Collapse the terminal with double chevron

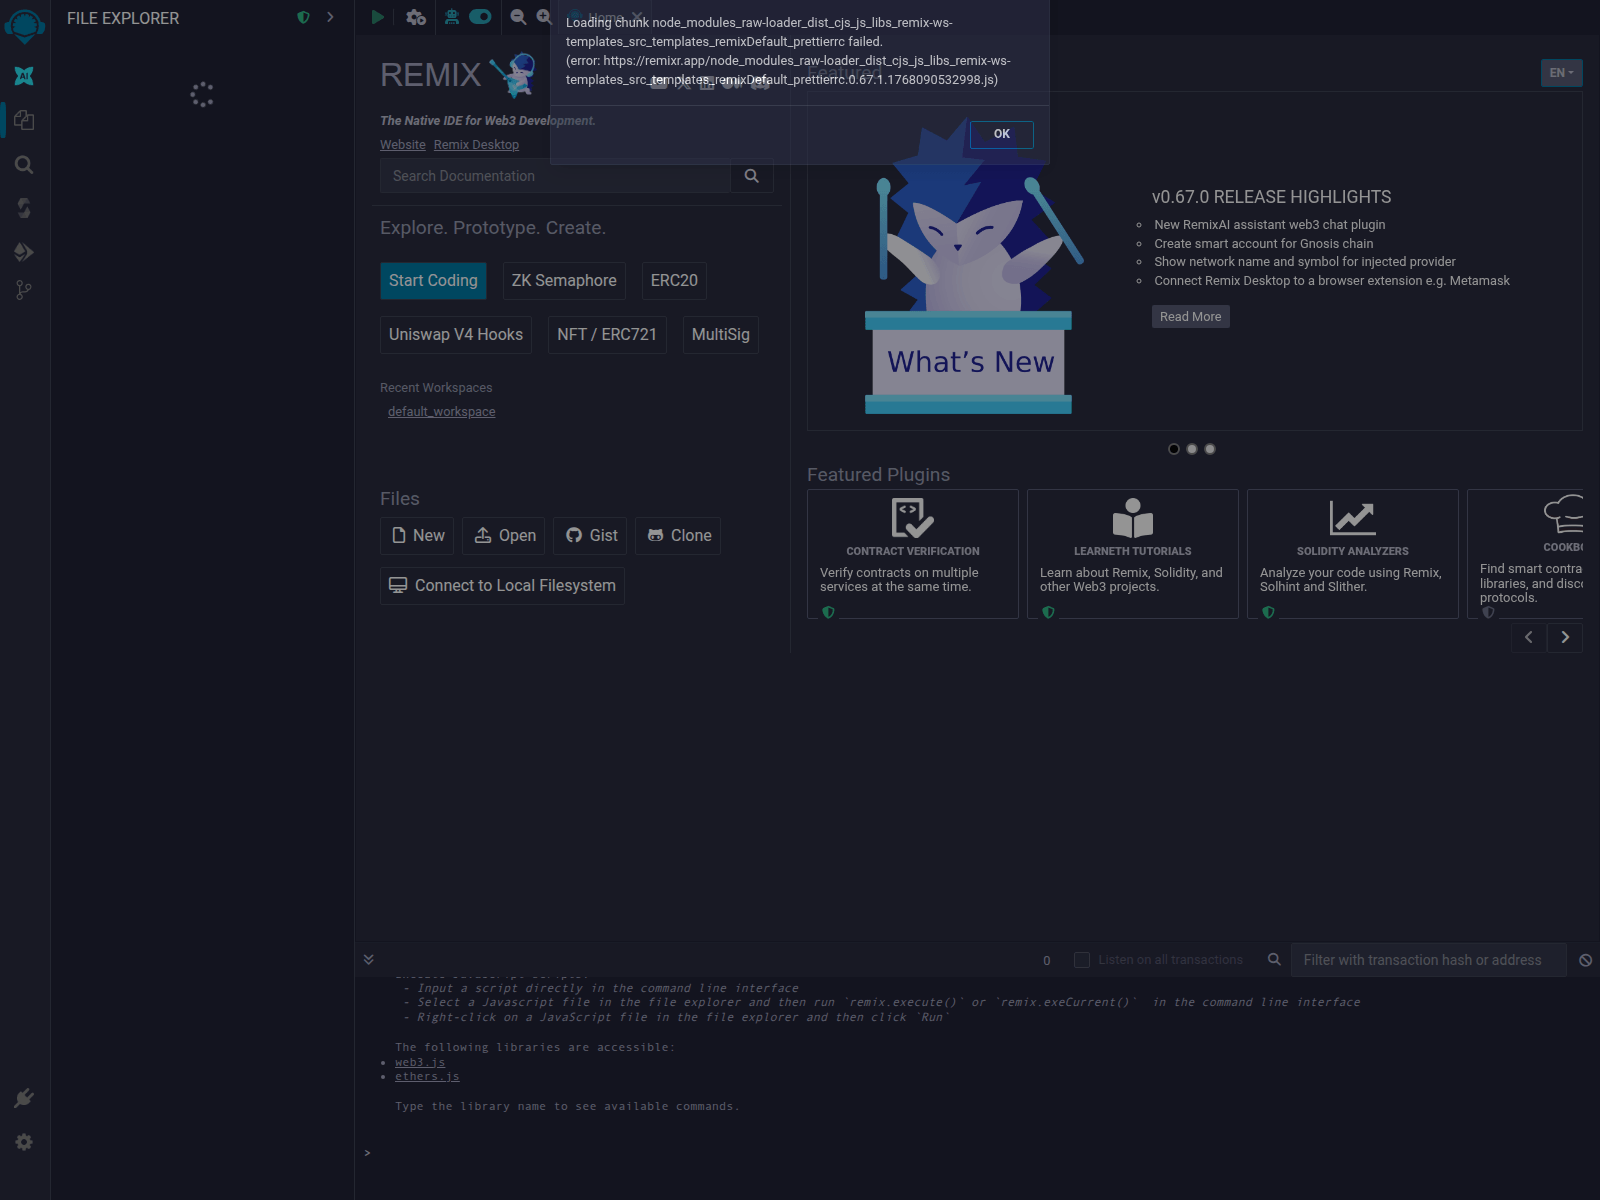368,958
